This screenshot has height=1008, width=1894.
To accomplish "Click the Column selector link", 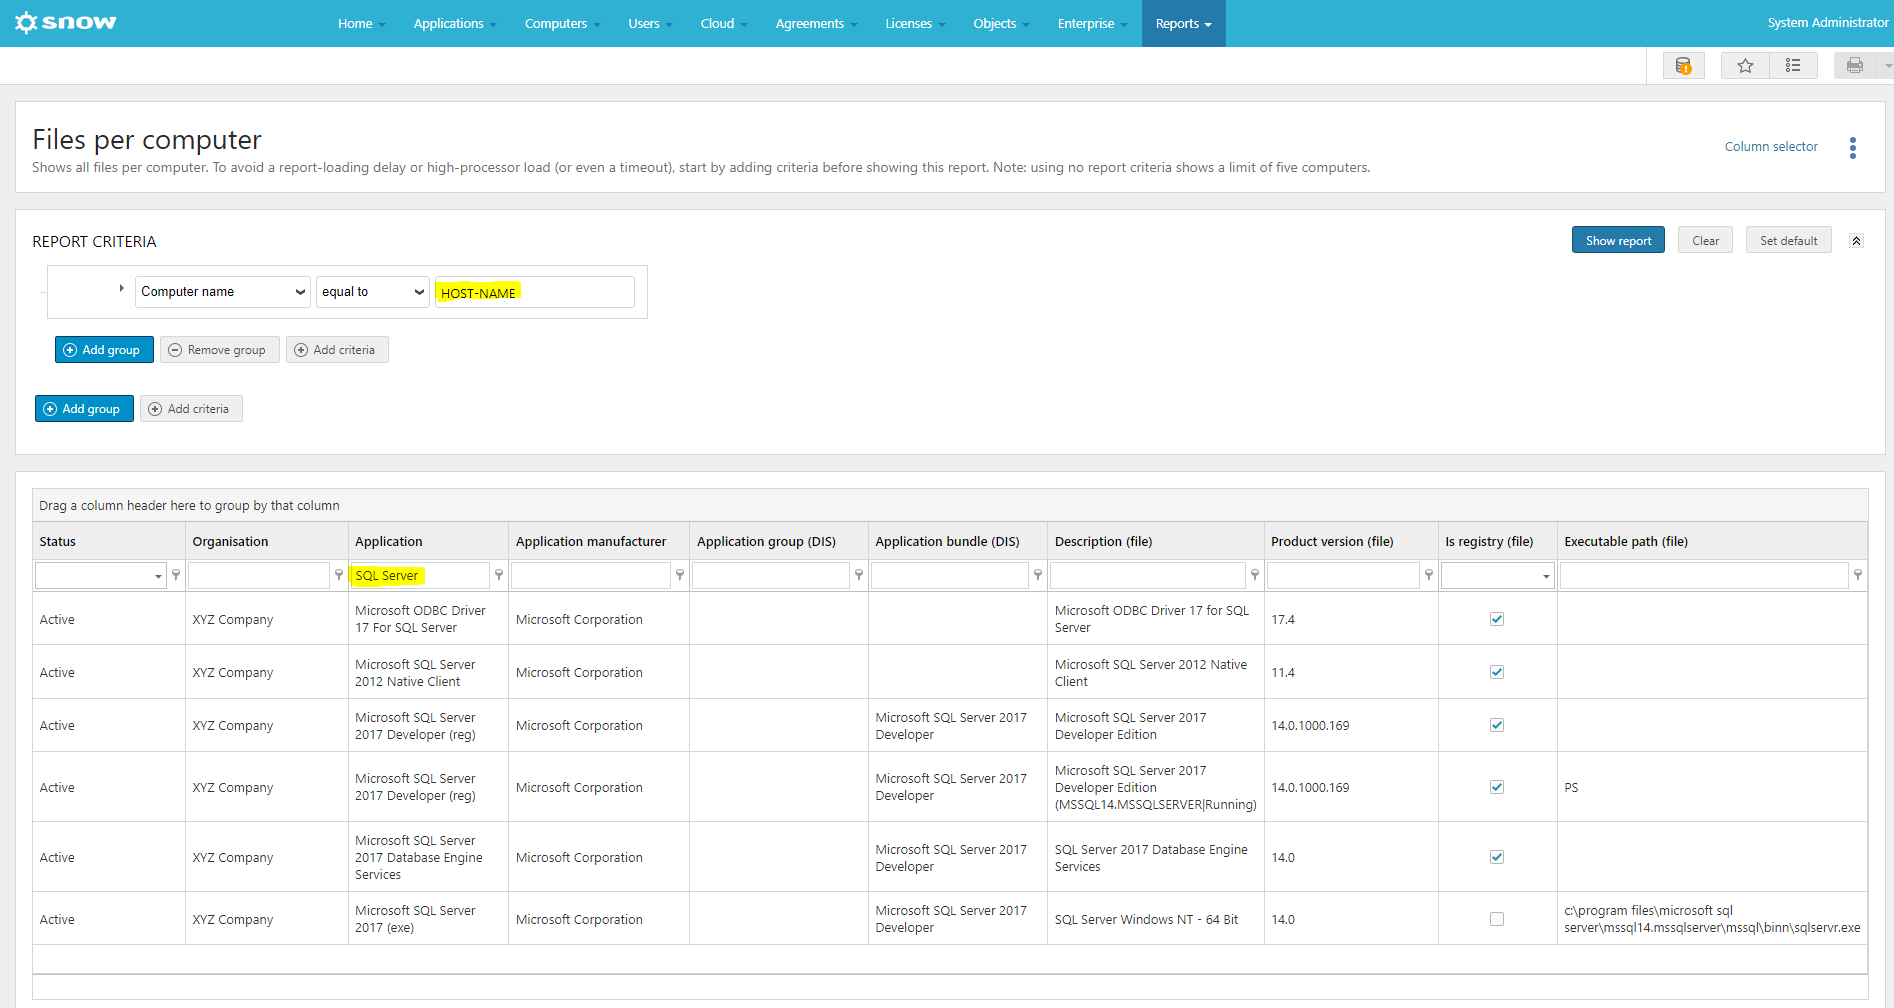I will tap(1771, 146).
